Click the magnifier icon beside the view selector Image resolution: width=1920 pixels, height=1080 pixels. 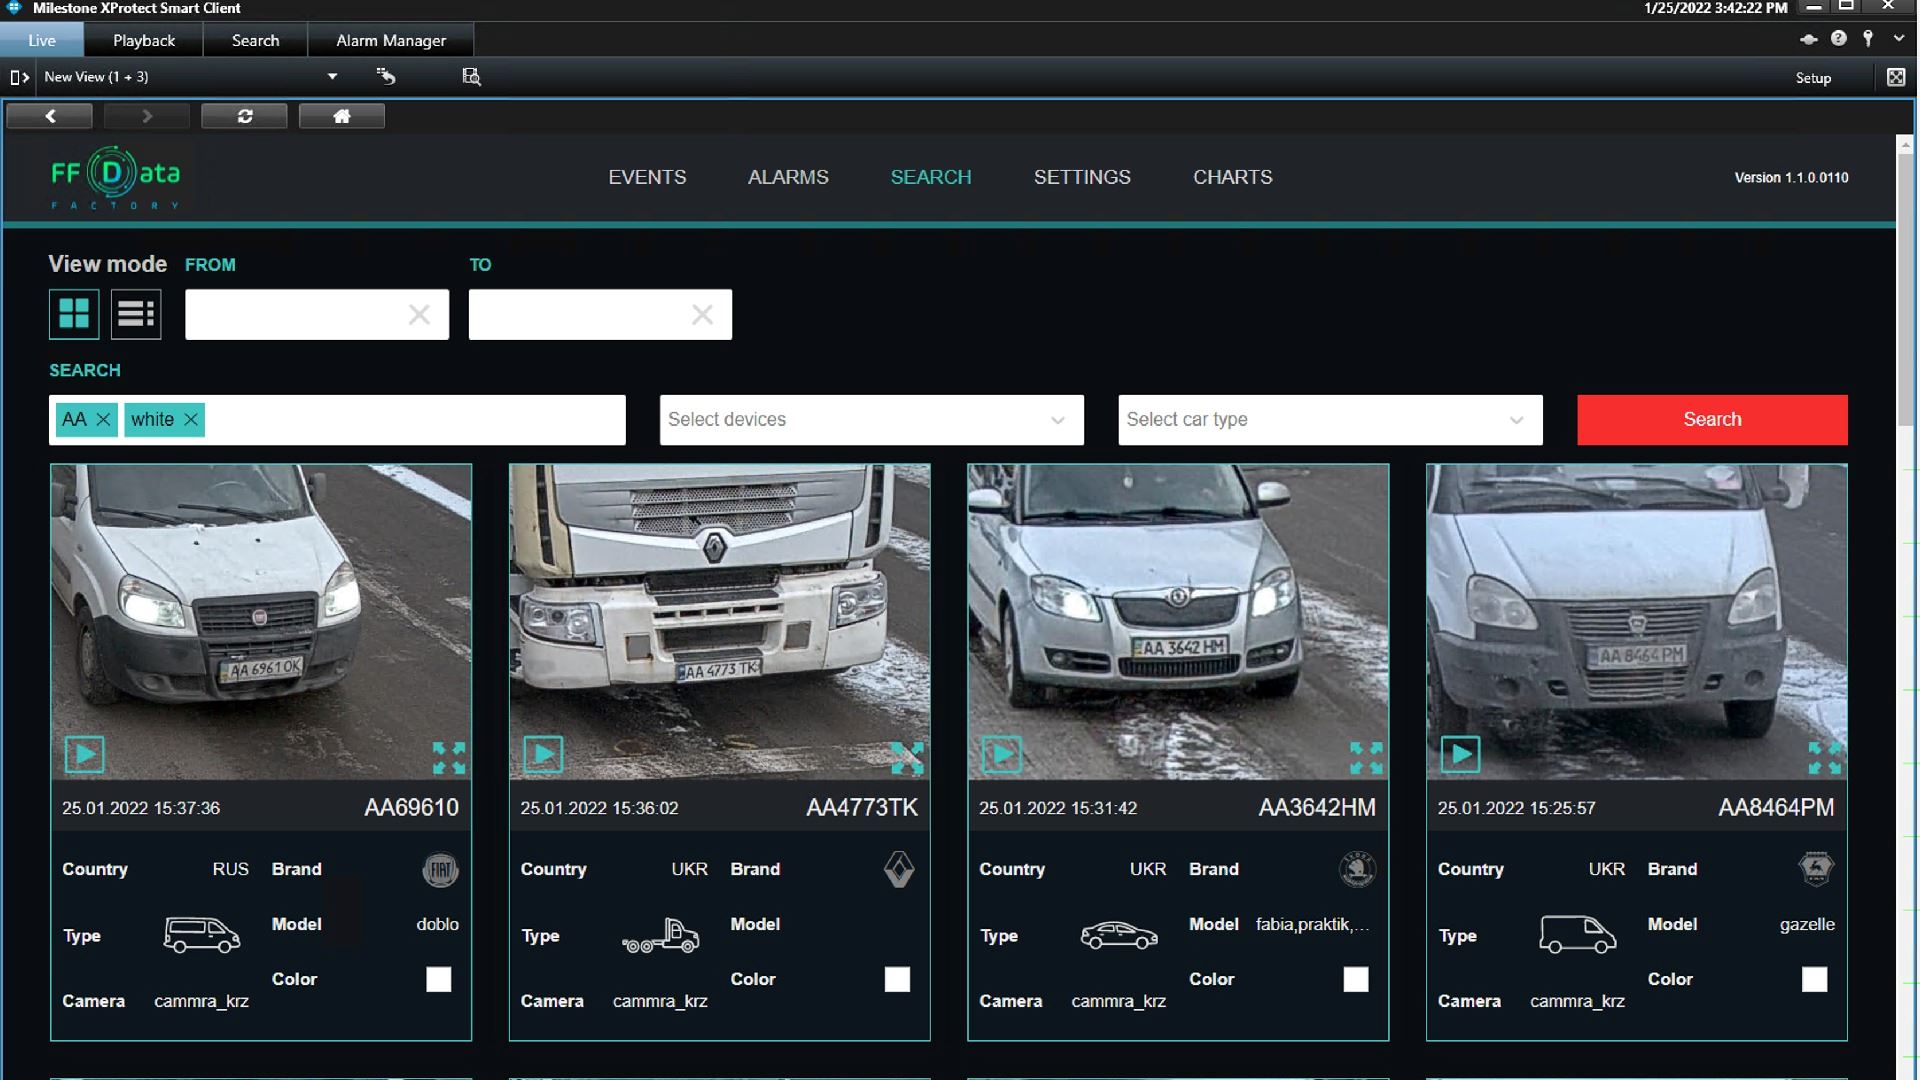point(472,76)
